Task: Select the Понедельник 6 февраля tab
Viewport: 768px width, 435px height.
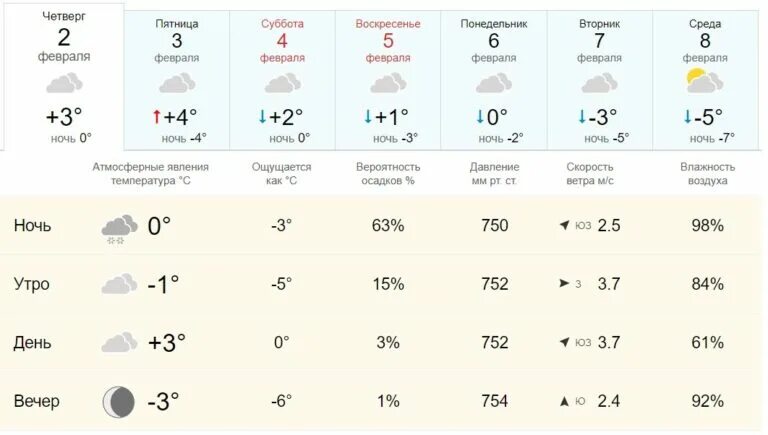Action: [x=494, y=81]
